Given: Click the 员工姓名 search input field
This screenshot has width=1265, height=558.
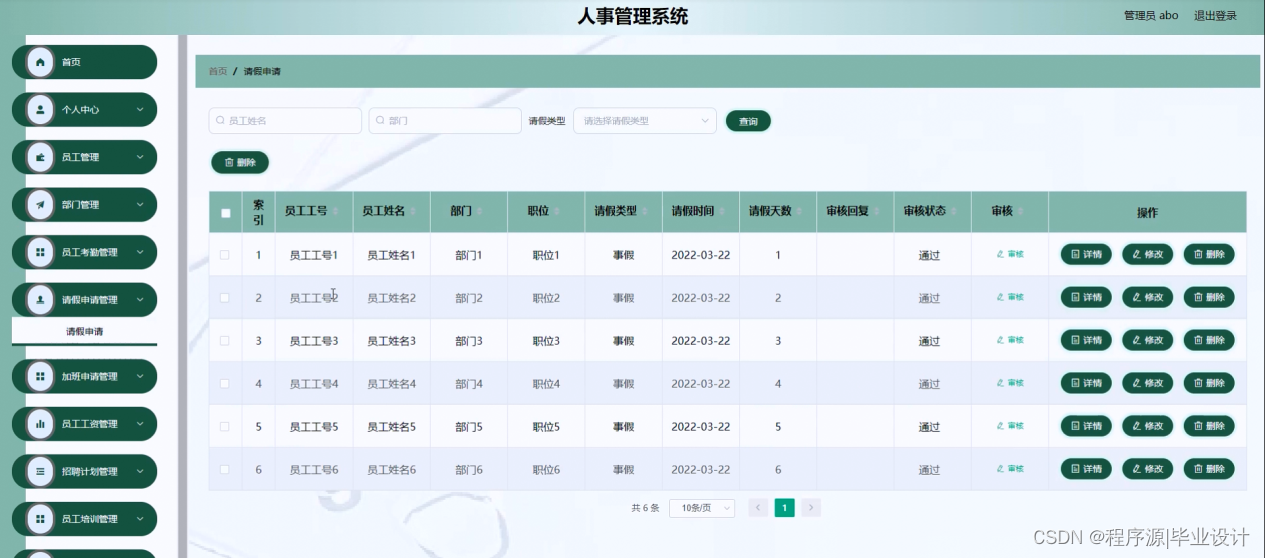Looking at the screenshot, I should point(285,121).
